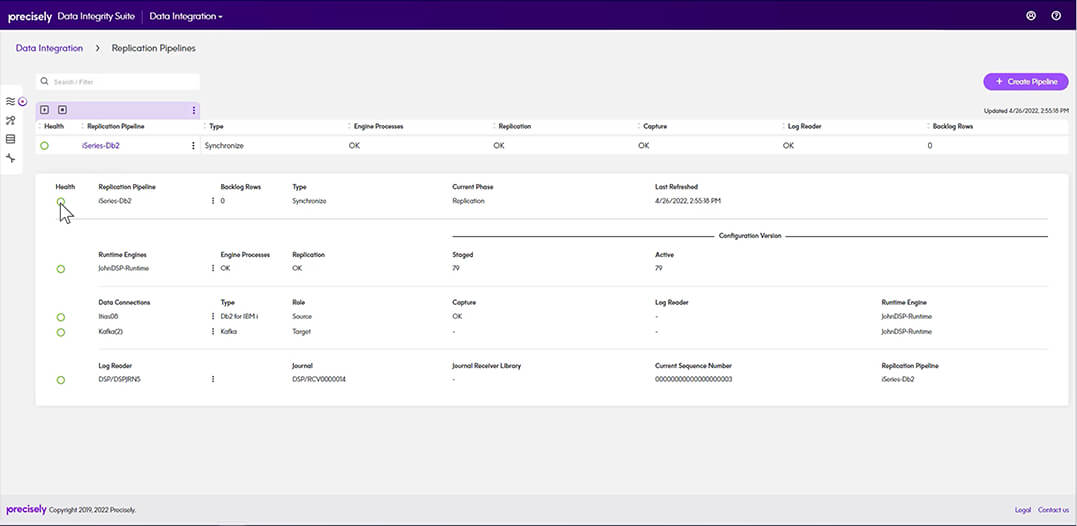Click the Legal link in footer
The width and height of the screenshot is (1077, 526).
point(1023,510)
